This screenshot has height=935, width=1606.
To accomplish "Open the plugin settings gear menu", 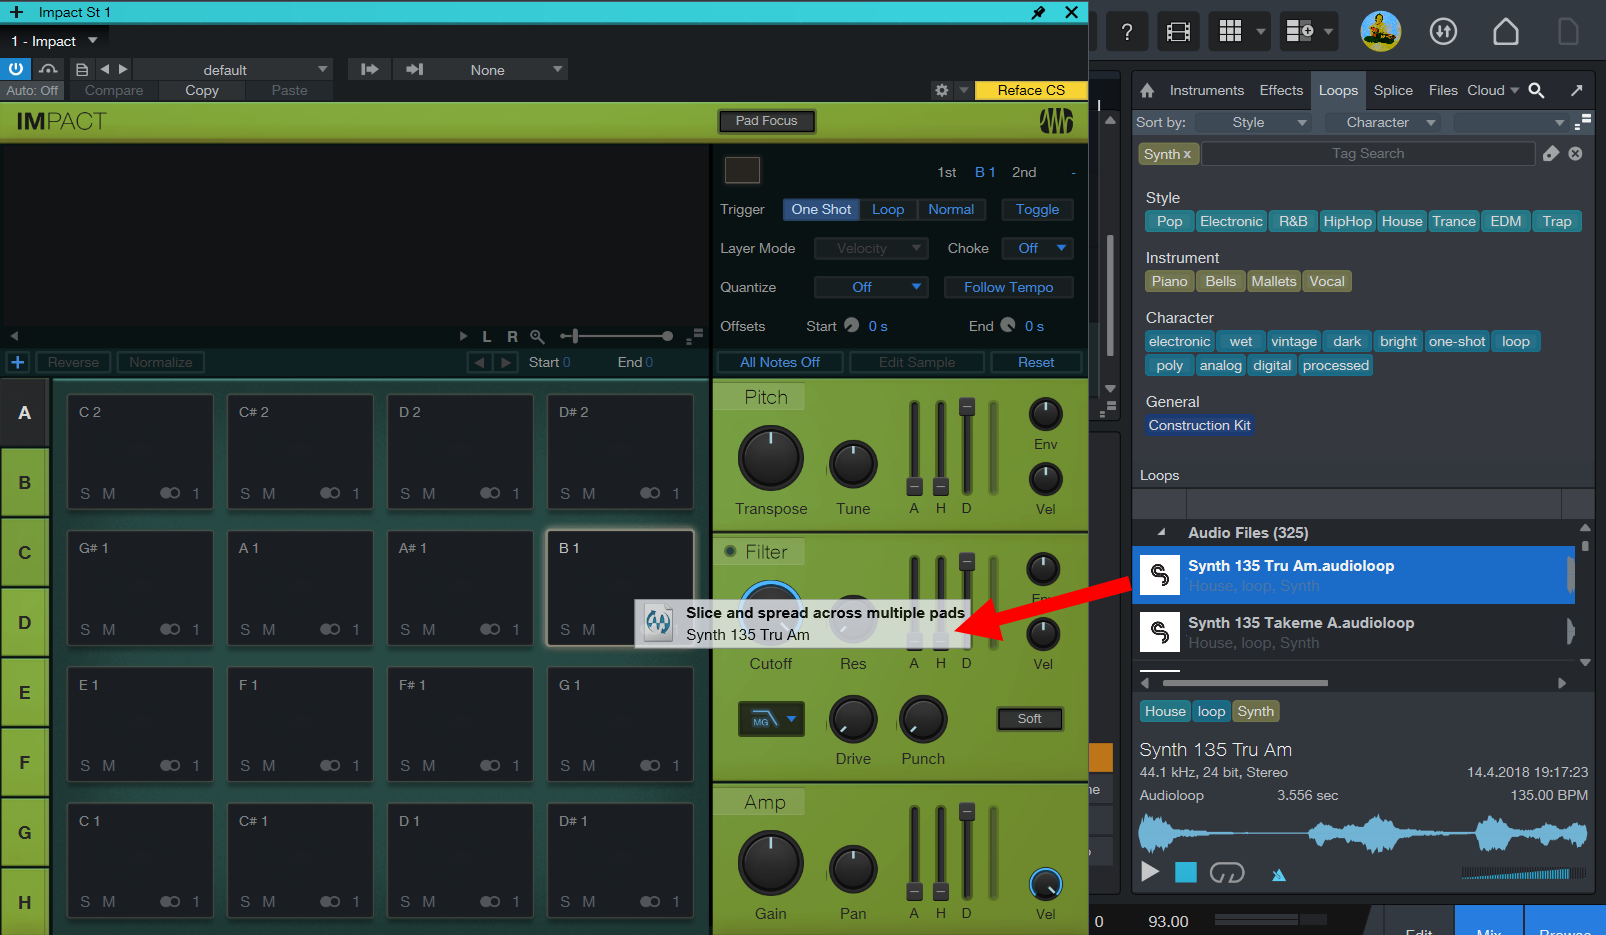I will (x=942, y=90).
